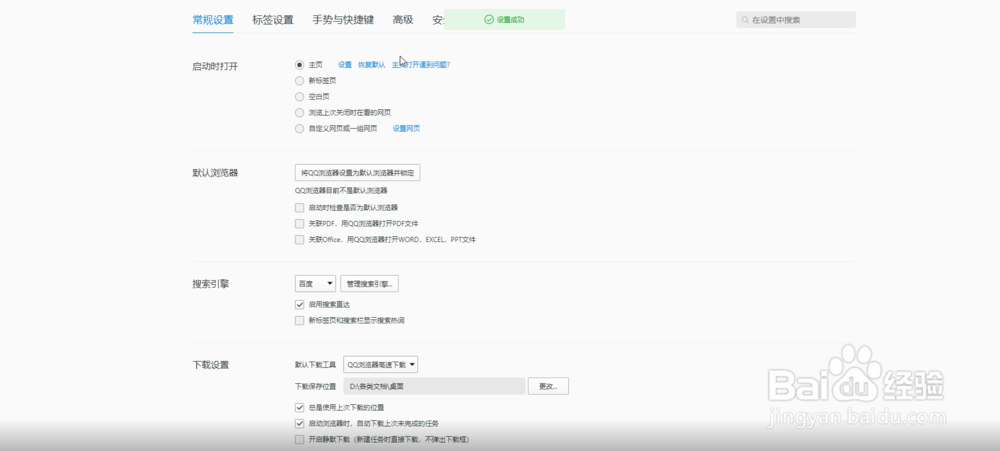
Task: Select the 新标签页 startup radio option
Action: (299, 80)
